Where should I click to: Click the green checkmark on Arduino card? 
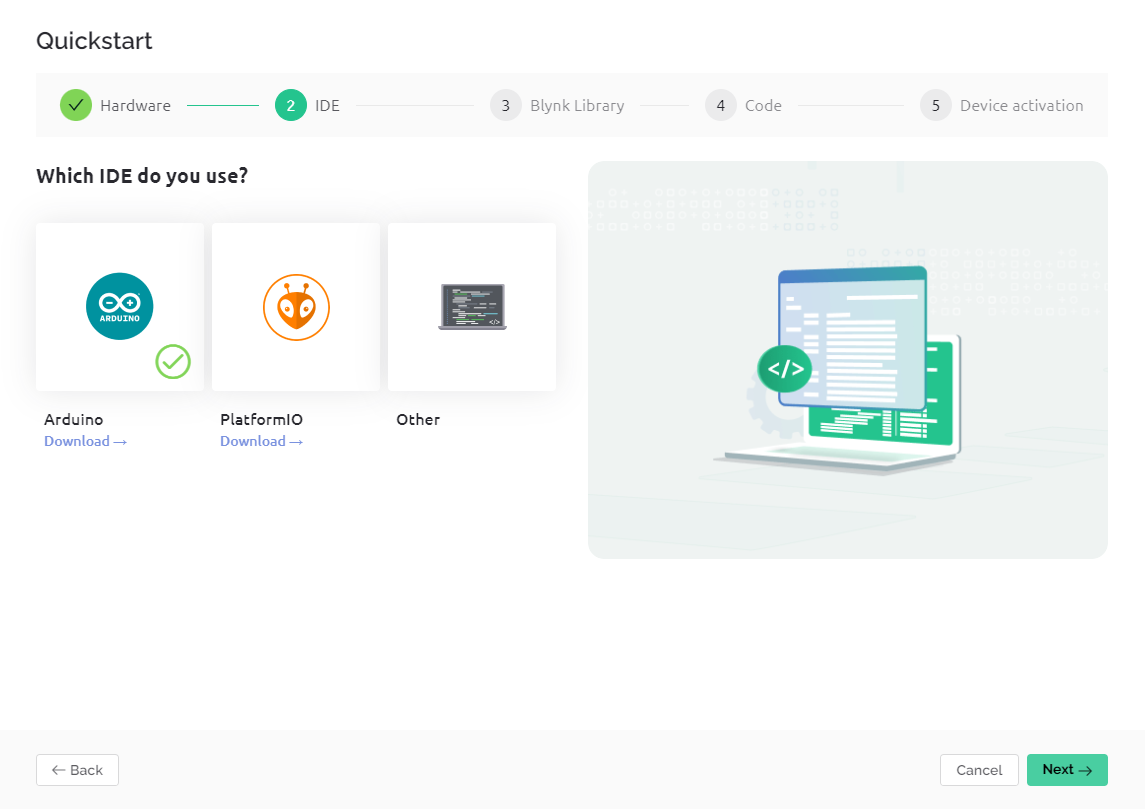click(173, 361)
